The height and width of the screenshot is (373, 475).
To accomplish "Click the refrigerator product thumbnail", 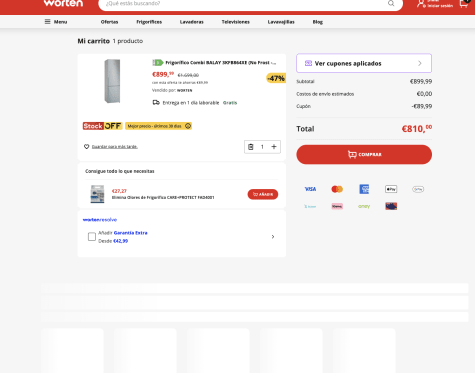I will click(112, 81).
